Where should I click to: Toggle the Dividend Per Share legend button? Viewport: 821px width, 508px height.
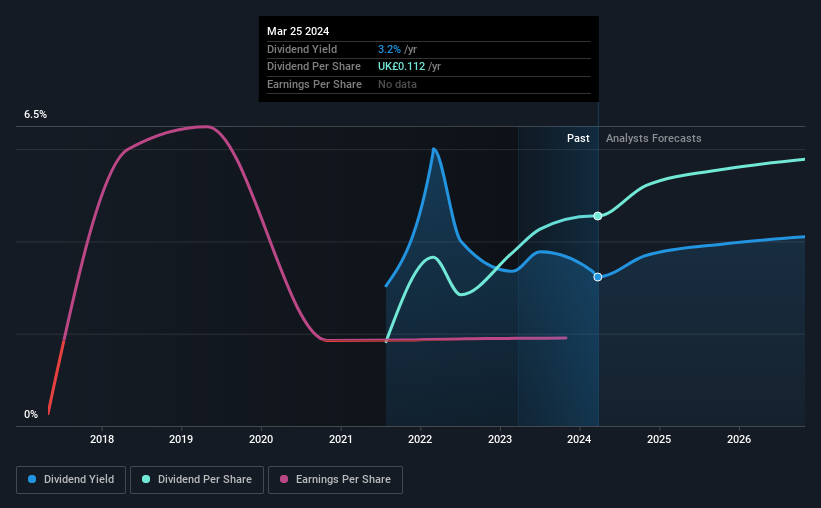click(x=197, y=480)
